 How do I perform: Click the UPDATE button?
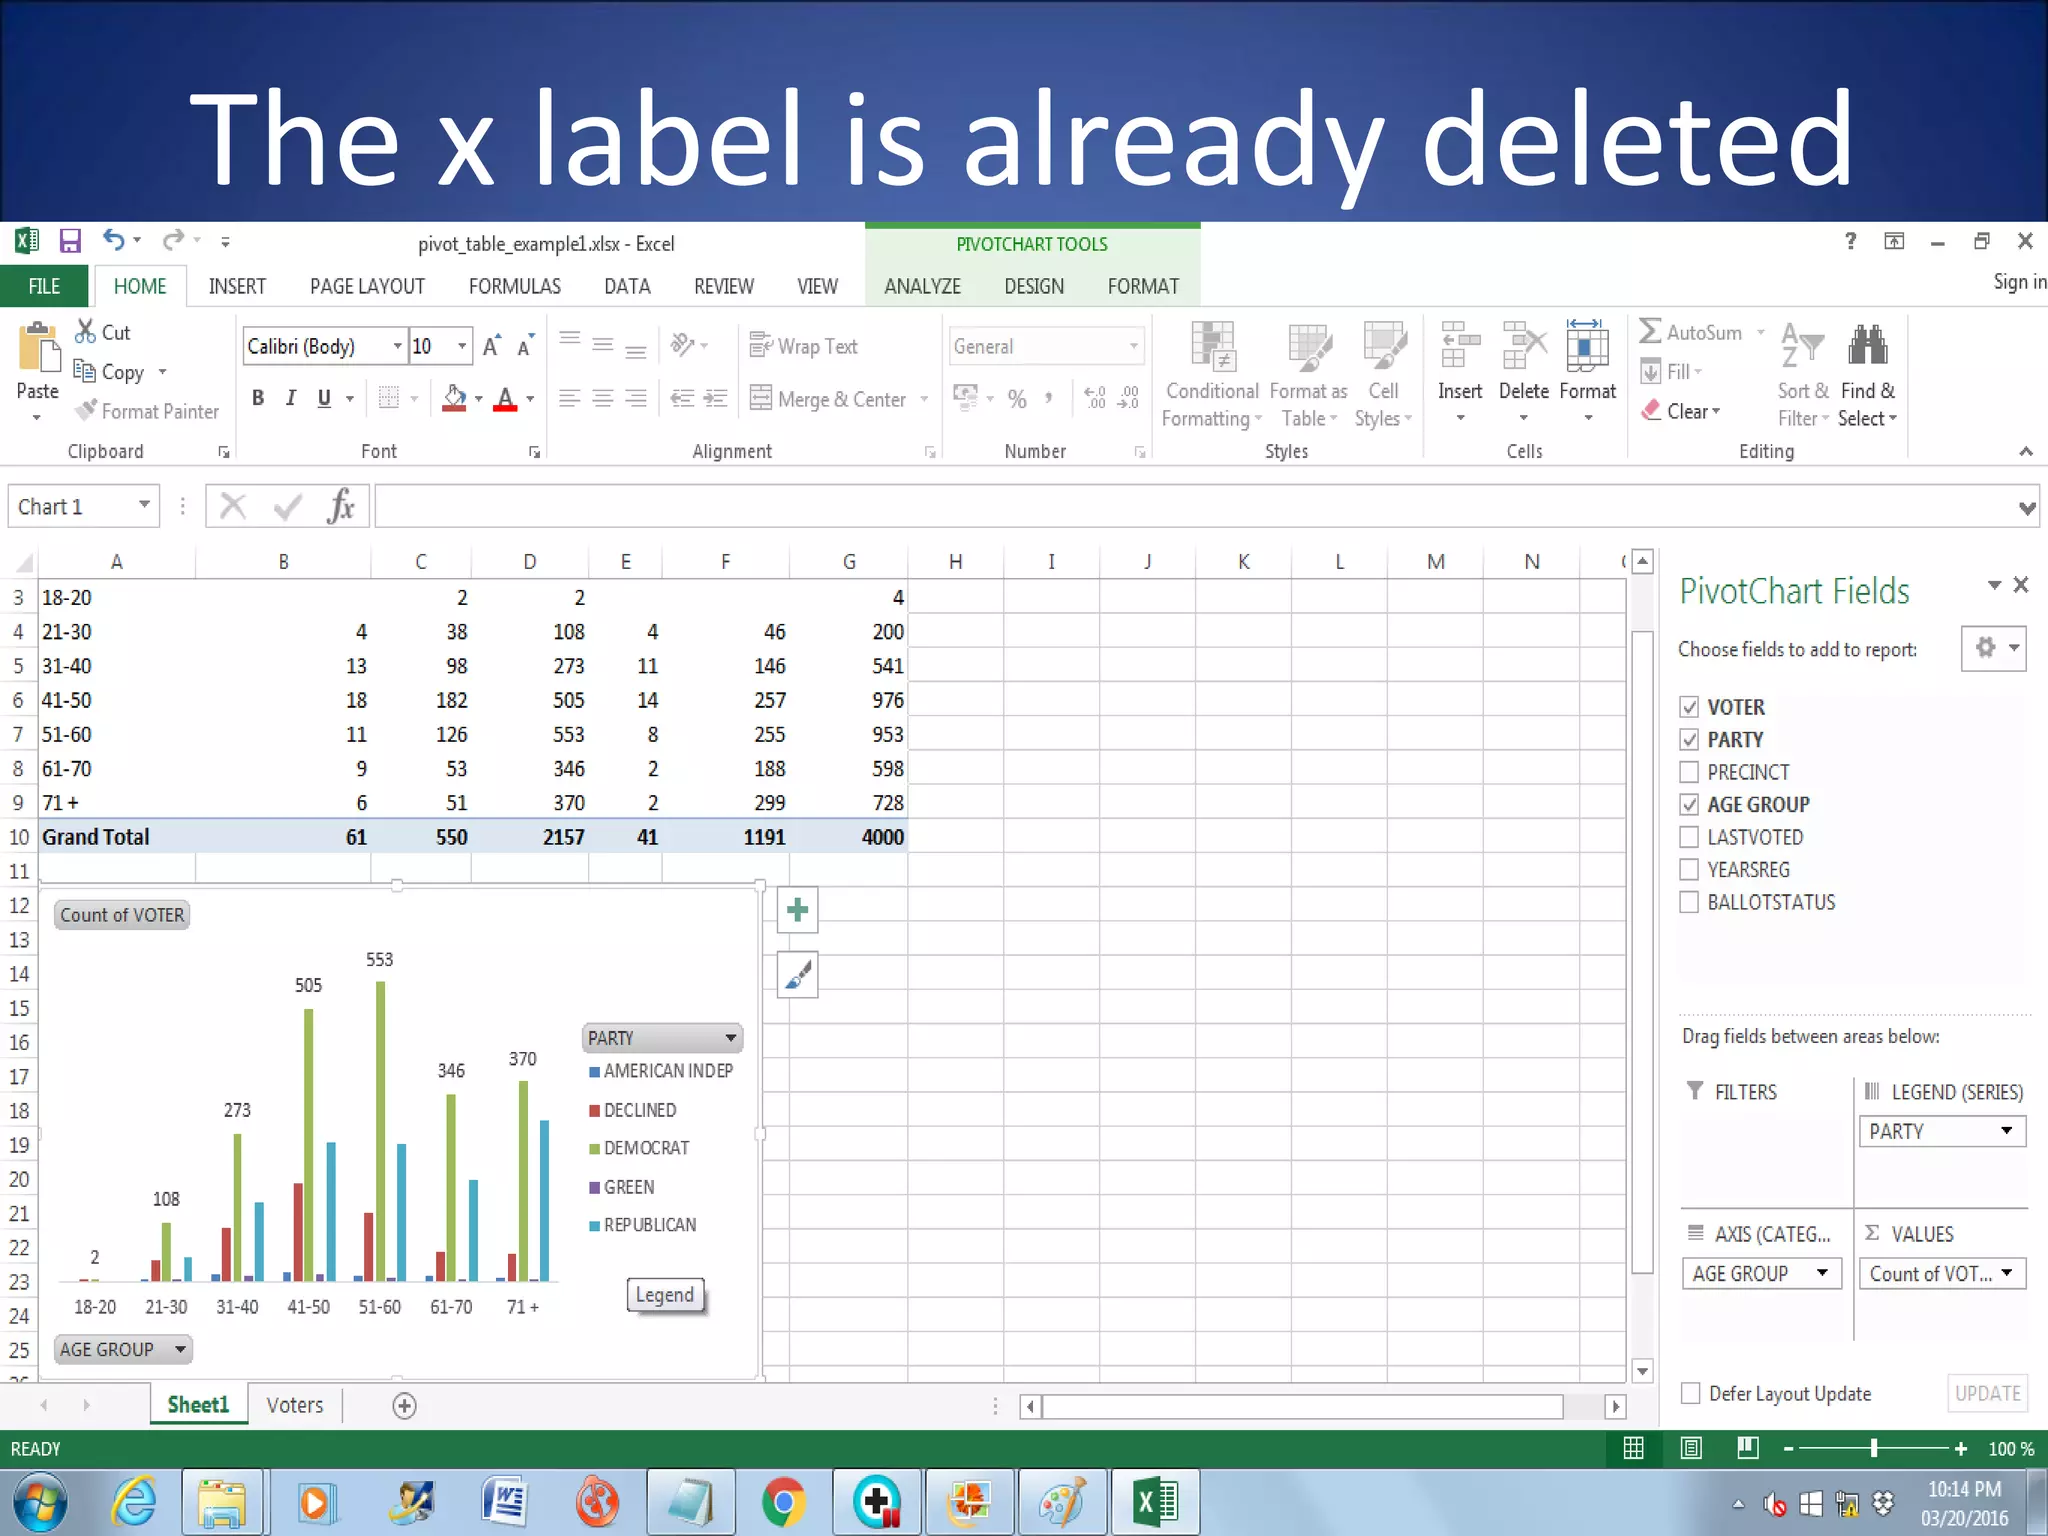click(x=1987, y=1393)
